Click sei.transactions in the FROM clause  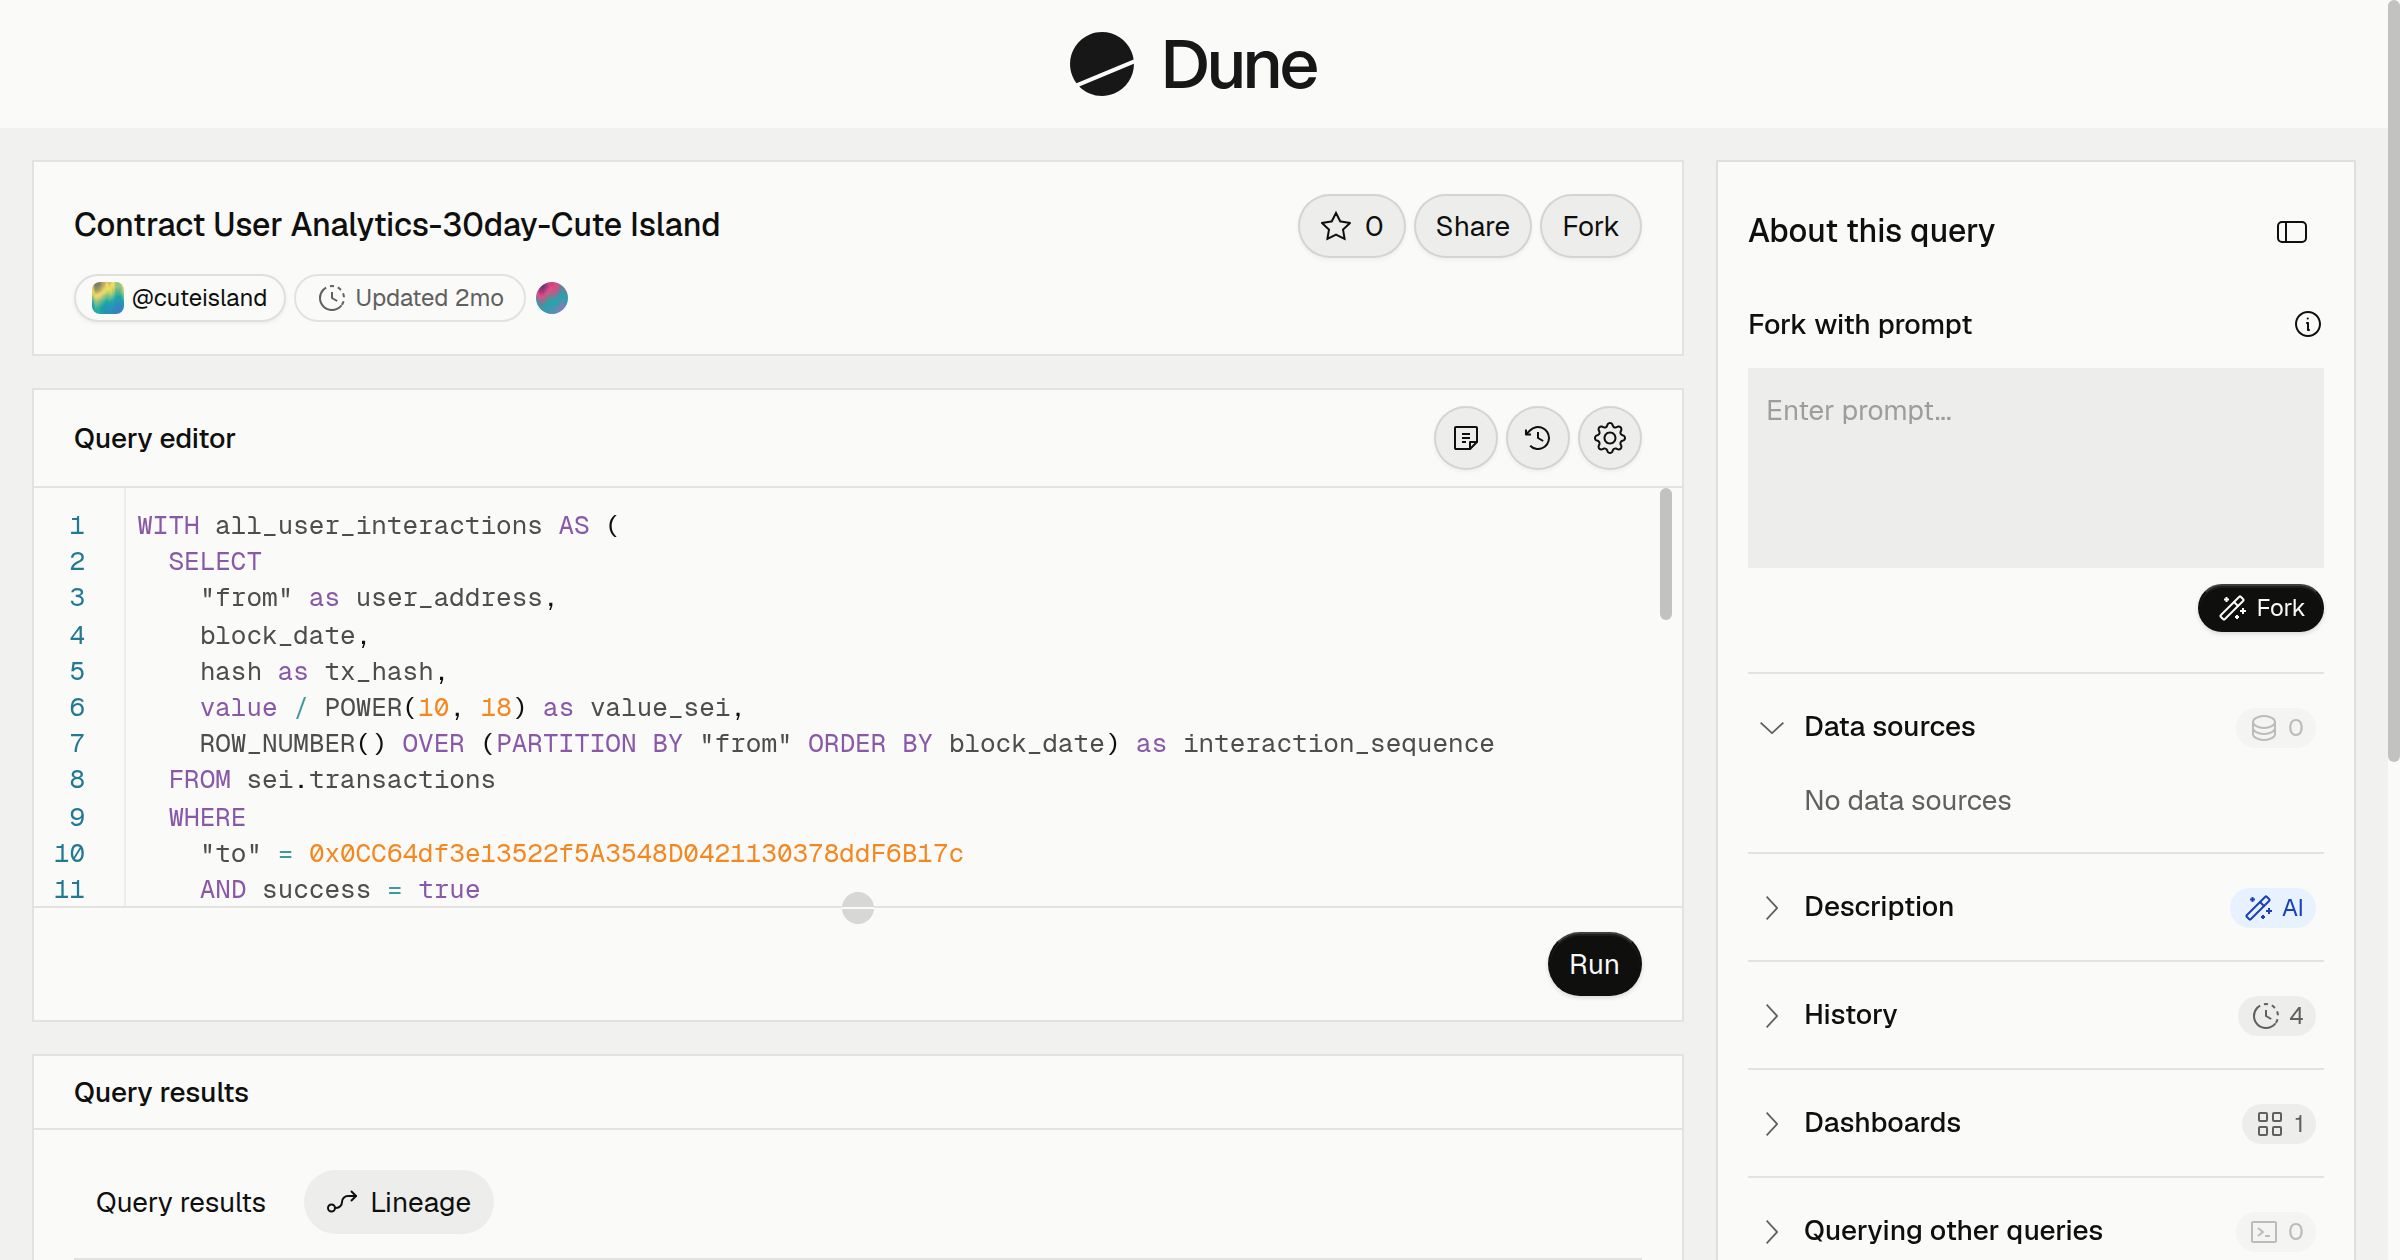tap(371, 780)
